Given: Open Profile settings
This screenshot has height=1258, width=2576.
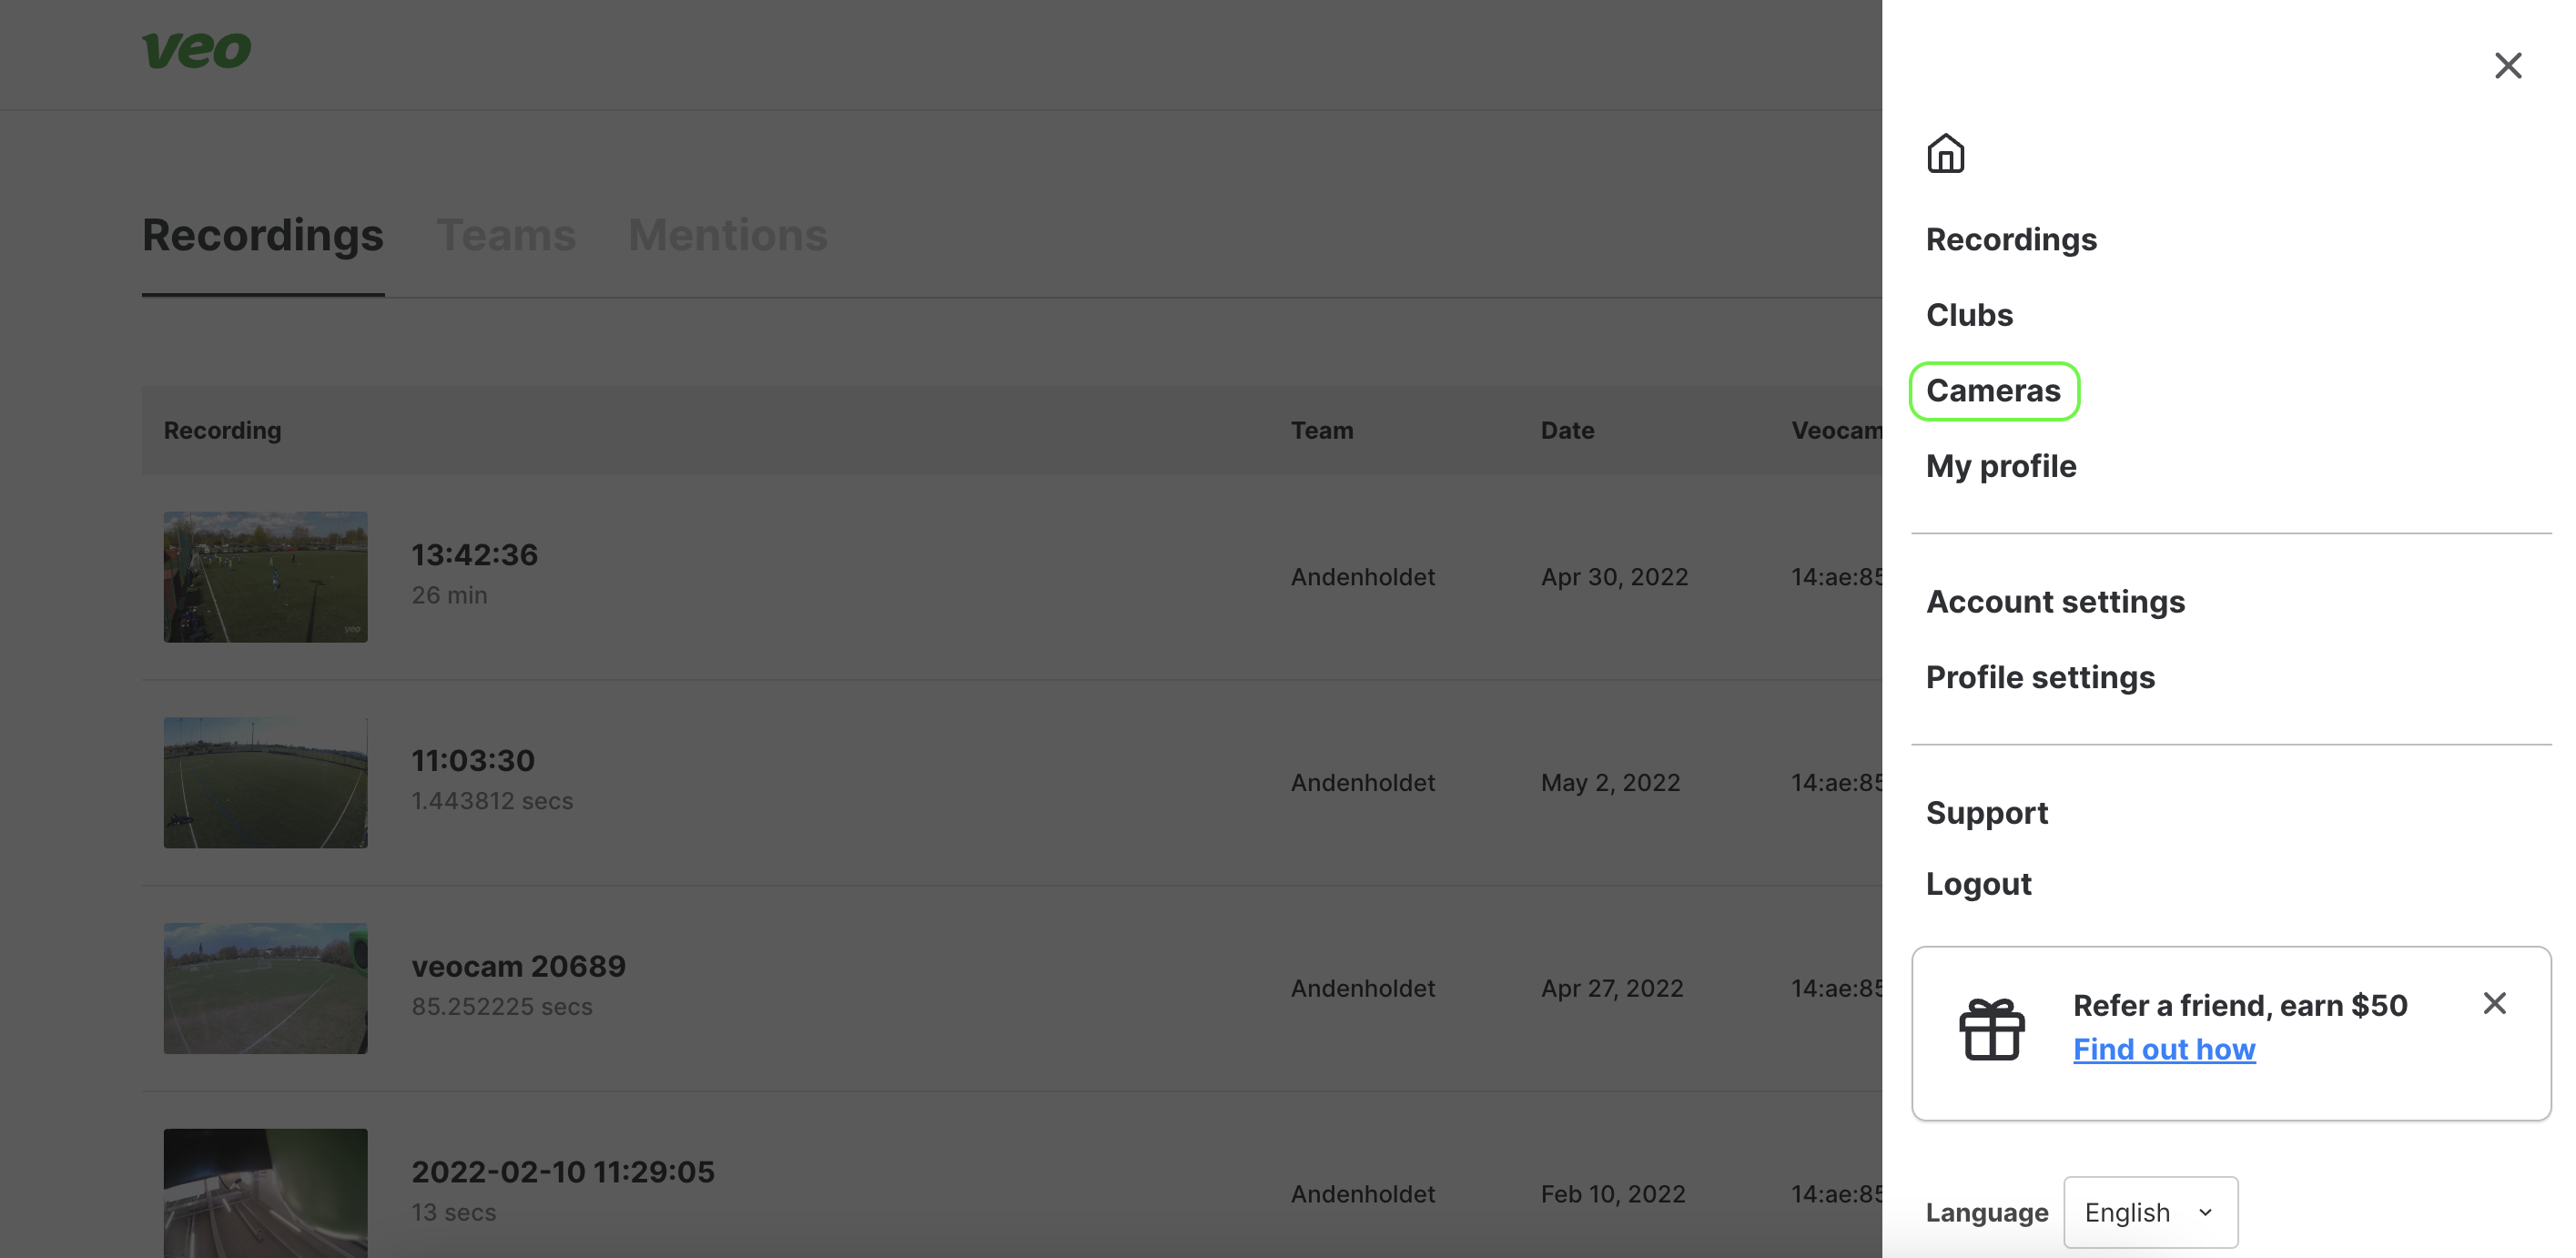Looking at the screenshot, I should point(2041,676).
